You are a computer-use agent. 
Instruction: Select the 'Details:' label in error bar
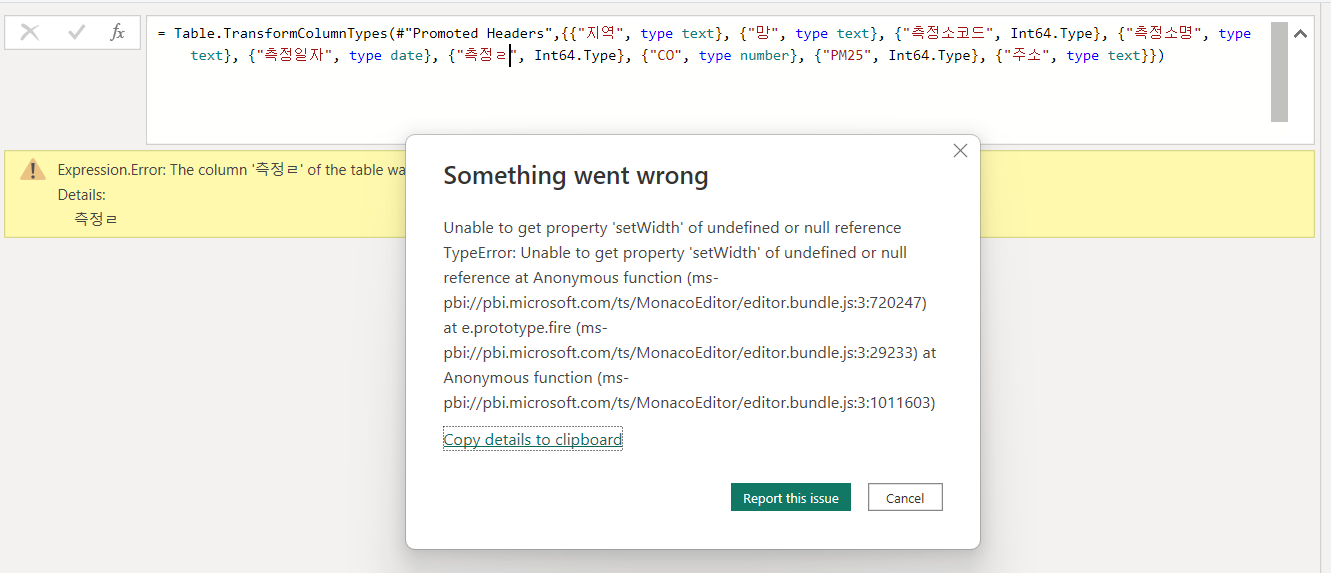[x=82, y=195]
